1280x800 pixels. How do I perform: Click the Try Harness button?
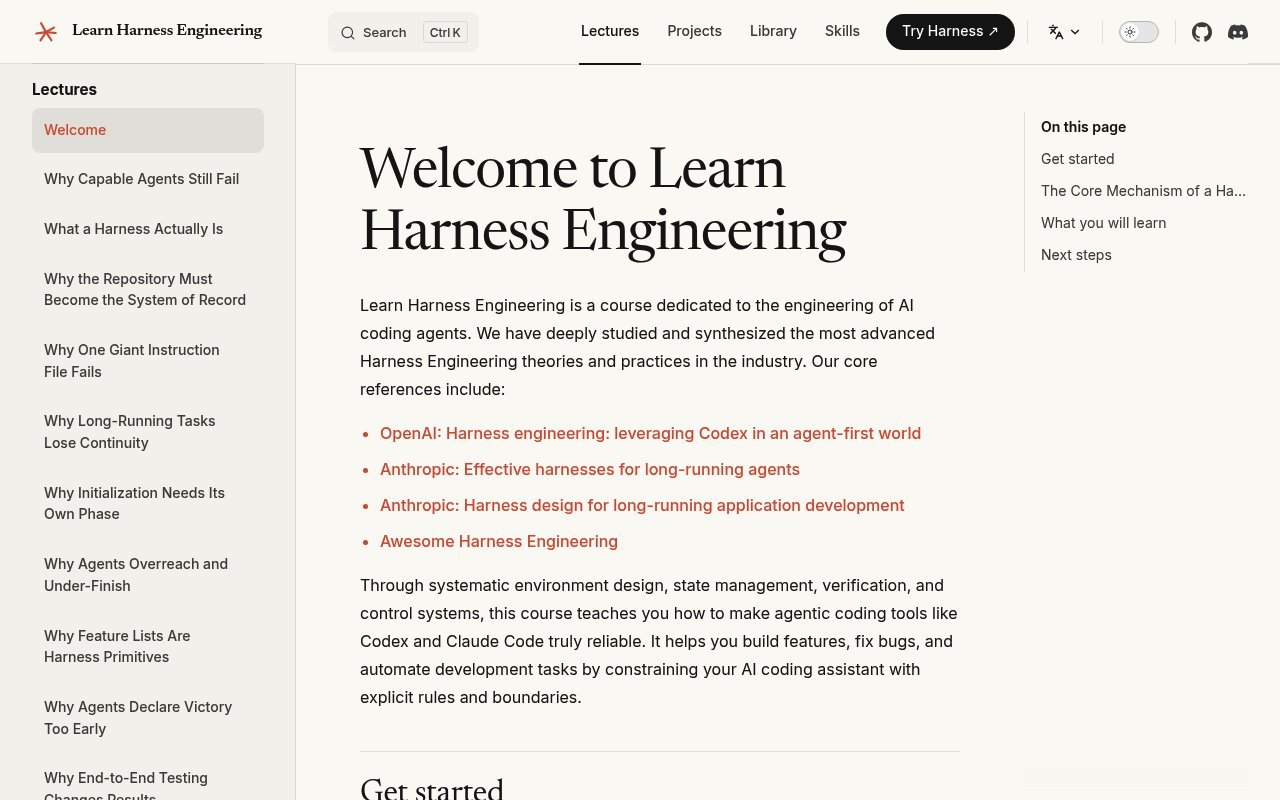tap(950, 32)
